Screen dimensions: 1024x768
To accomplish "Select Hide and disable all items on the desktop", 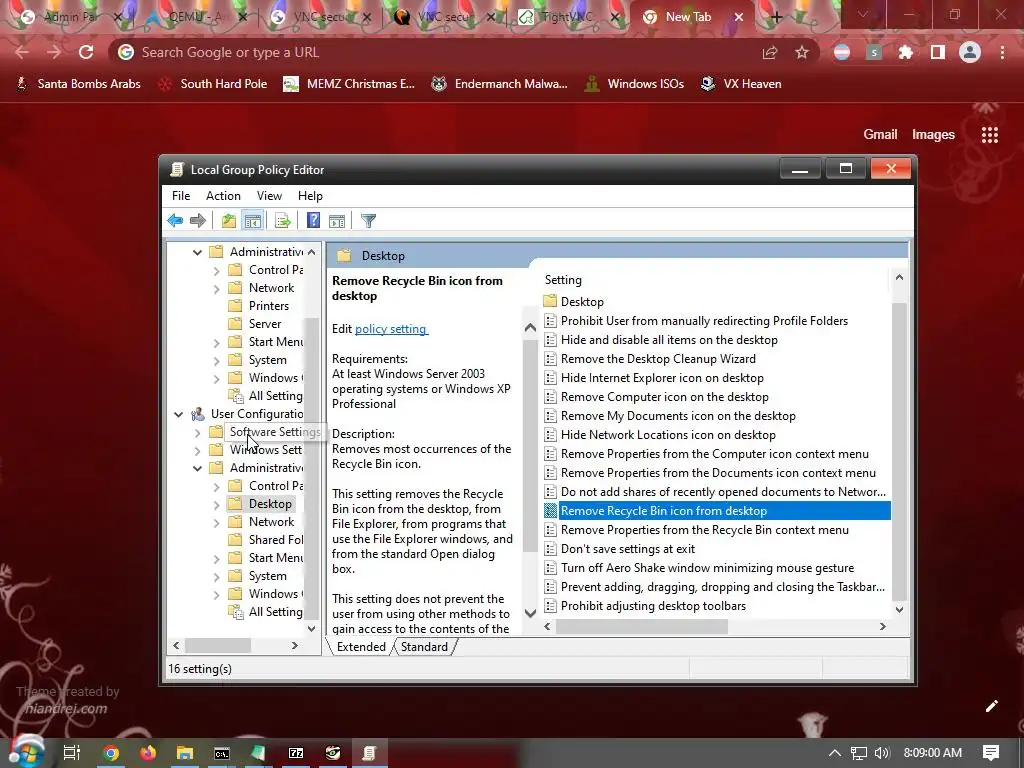I will coord(661,340).
